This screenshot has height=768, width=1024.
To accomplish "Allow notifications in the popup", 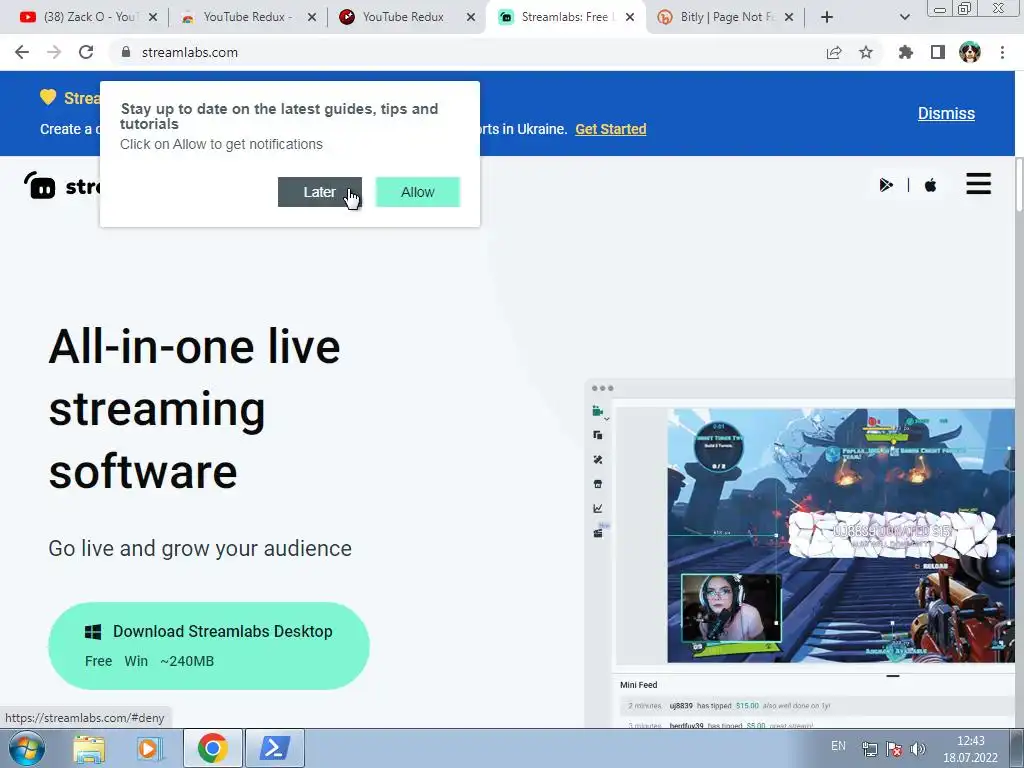I will (x=417, y=192).
